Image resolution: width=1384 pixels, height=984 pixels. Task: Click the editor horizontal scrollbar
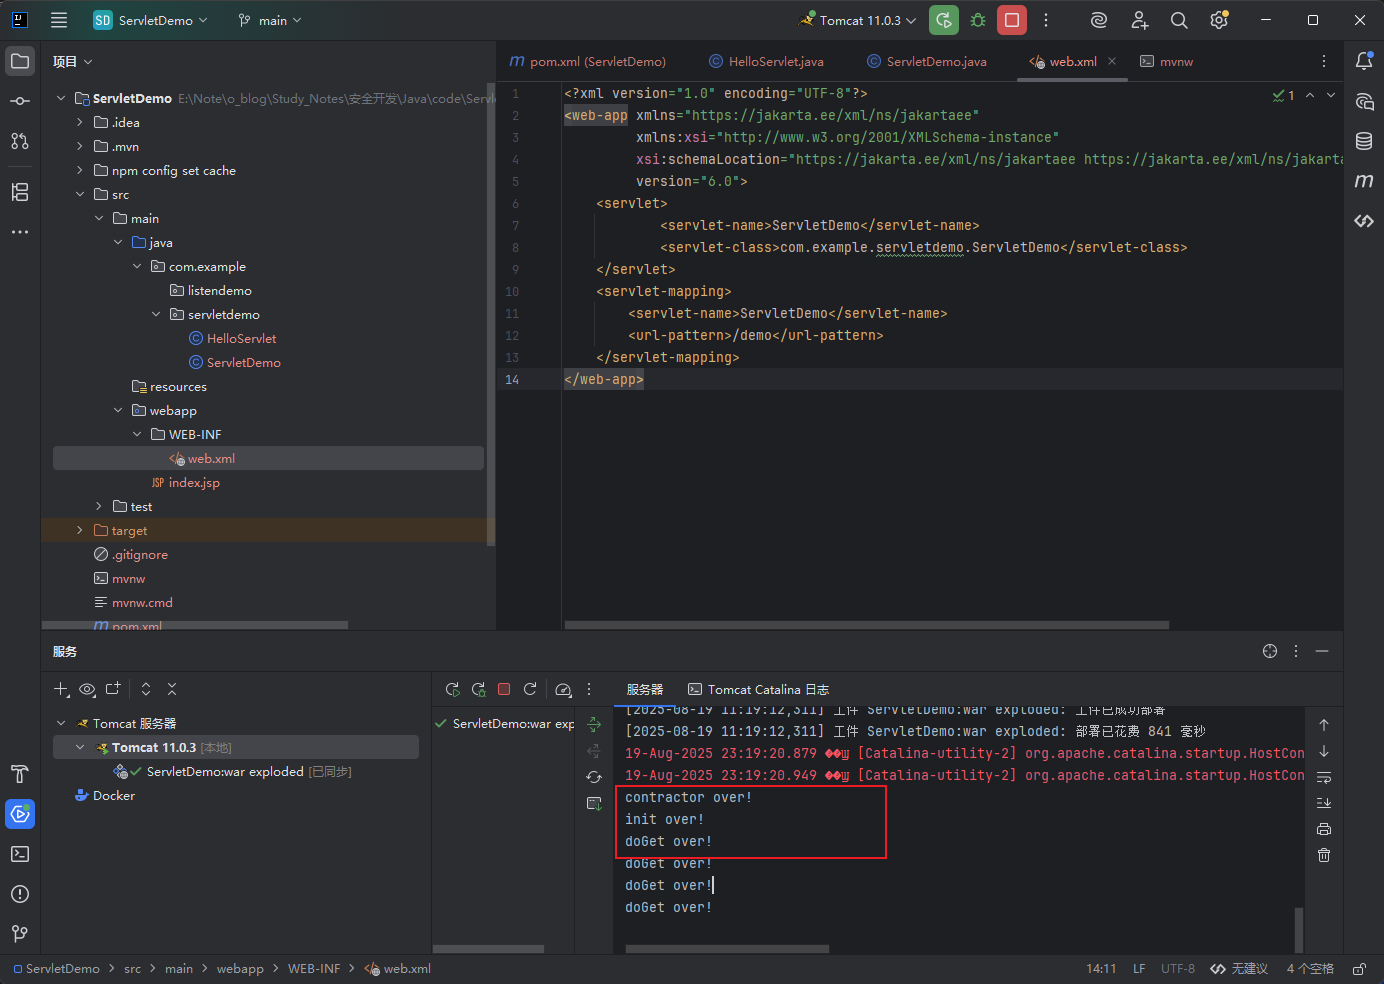pos(867,625)
